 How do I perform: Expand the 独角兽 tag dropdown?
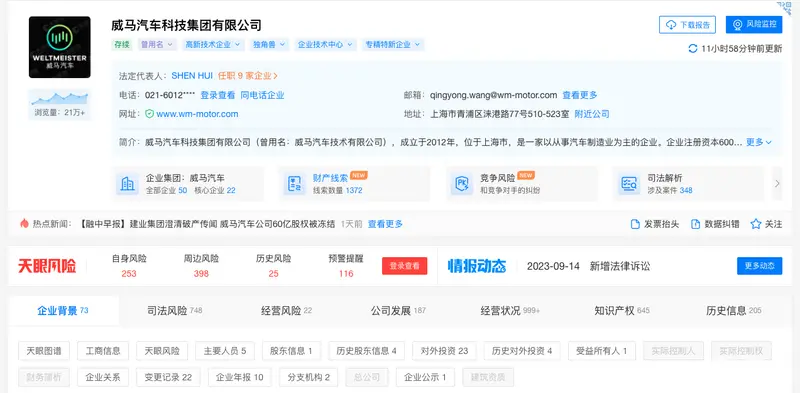tap(269, 44)
